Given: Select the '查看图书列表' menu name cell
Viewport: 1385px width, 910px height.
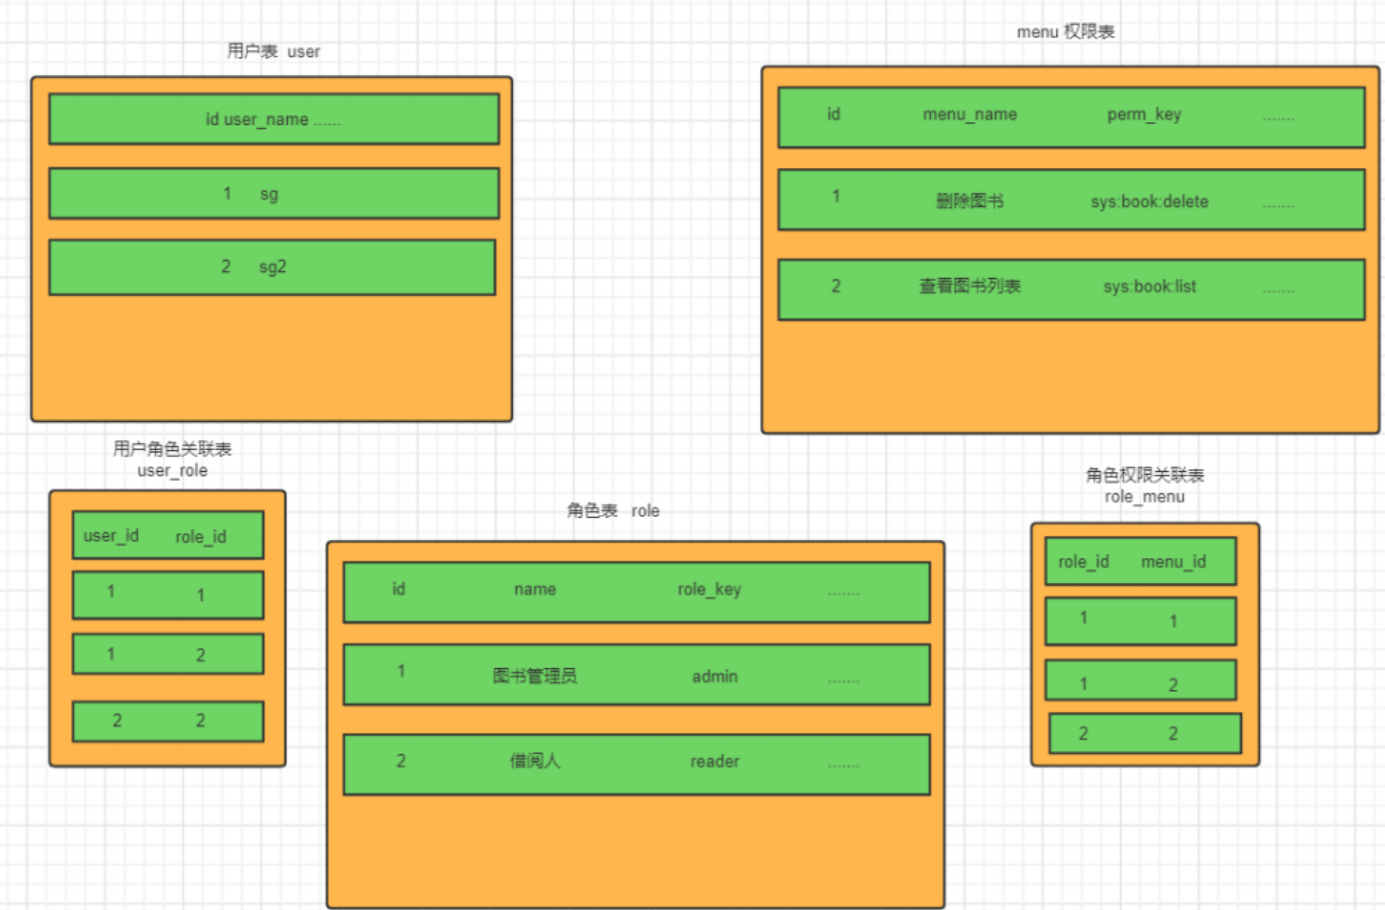Looking at the screenshot, I should click(x=969, y=286).
